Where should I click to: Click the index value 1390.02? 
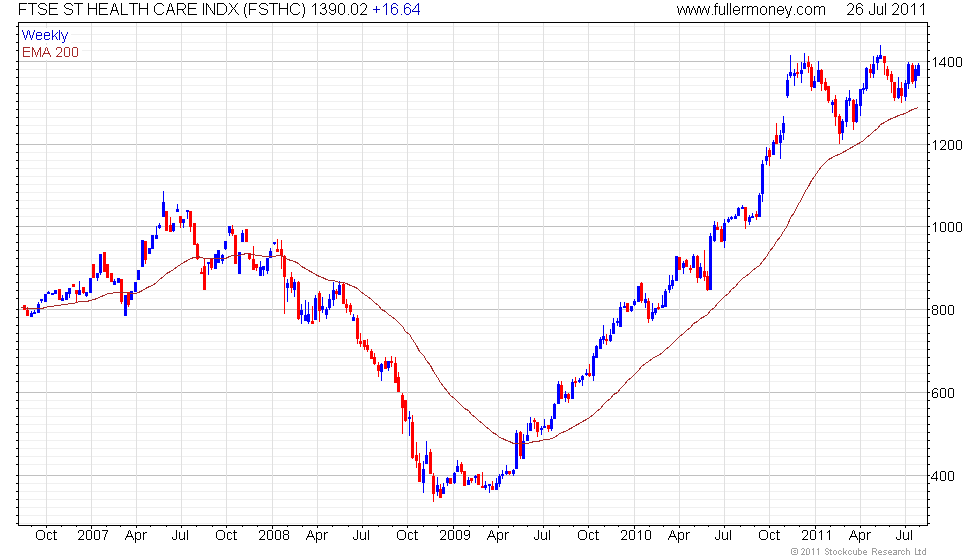[x=340, y=9]
